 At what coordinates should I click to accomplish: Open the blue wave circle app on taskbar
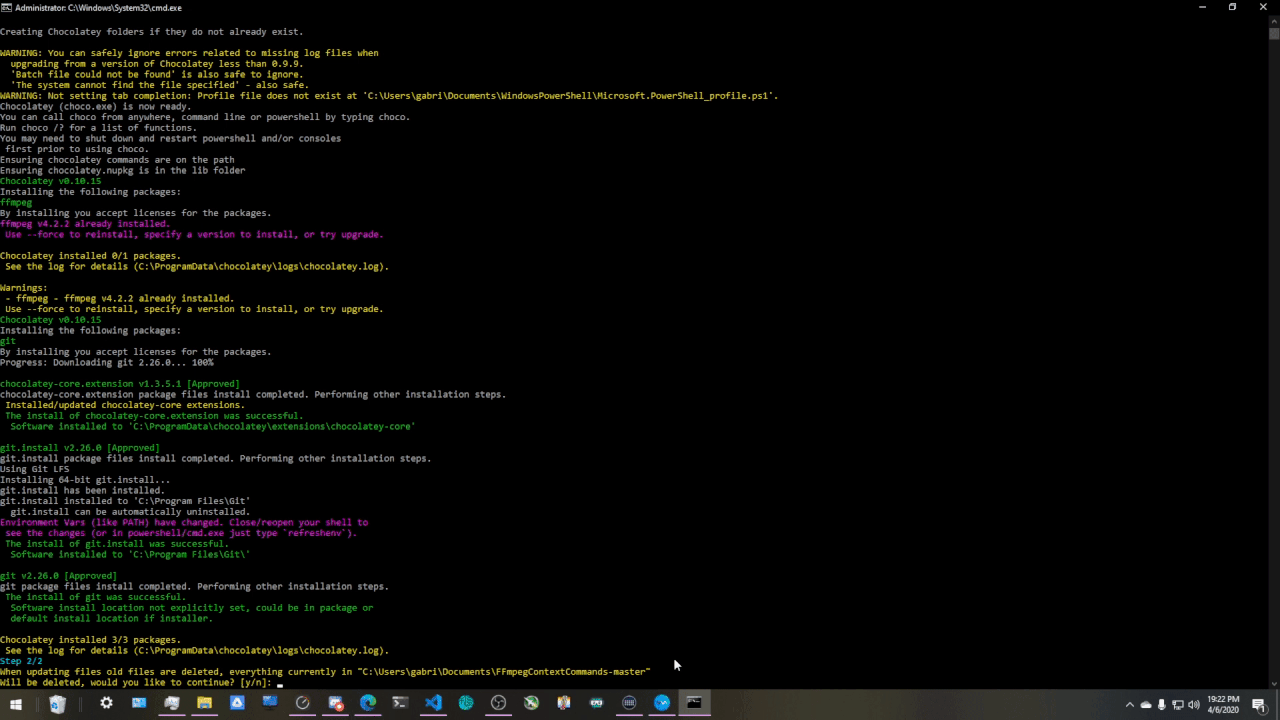pos(662,703)
